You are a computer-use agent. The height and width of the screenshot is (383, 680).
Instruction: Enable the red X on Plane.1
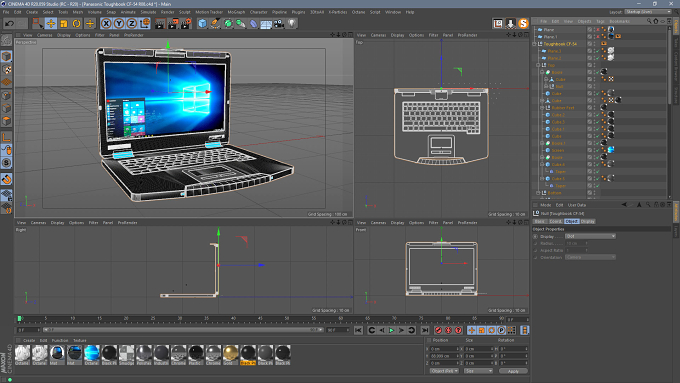pos(598,37)
